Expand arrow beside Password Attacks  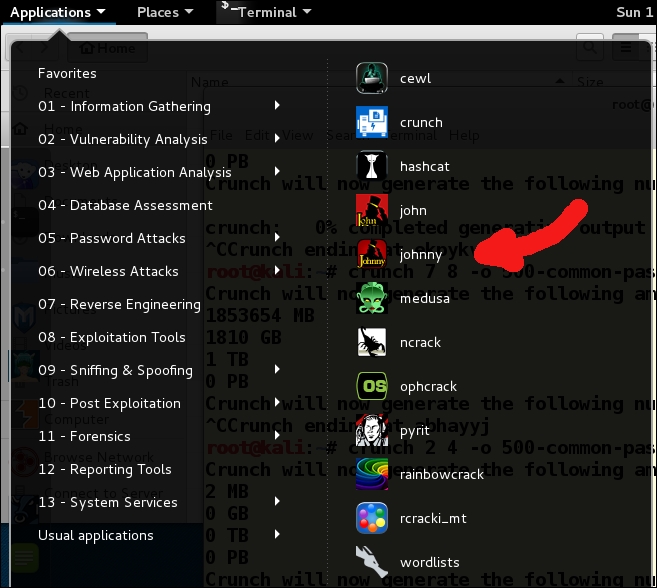tap(277, 237)
